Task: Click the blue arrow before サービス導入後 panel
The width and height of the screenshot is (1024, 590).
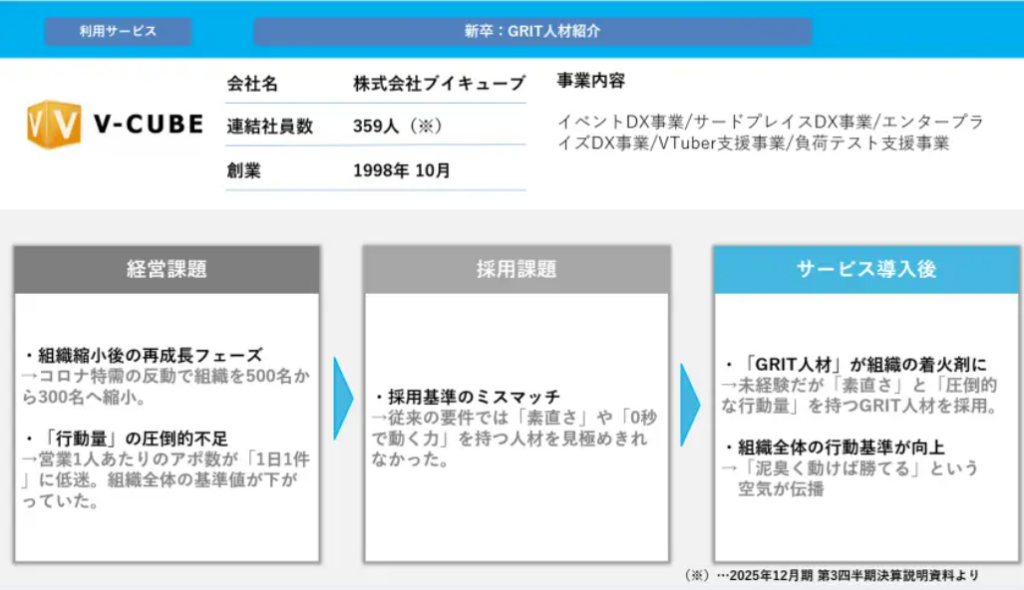Action: (690, 404)
